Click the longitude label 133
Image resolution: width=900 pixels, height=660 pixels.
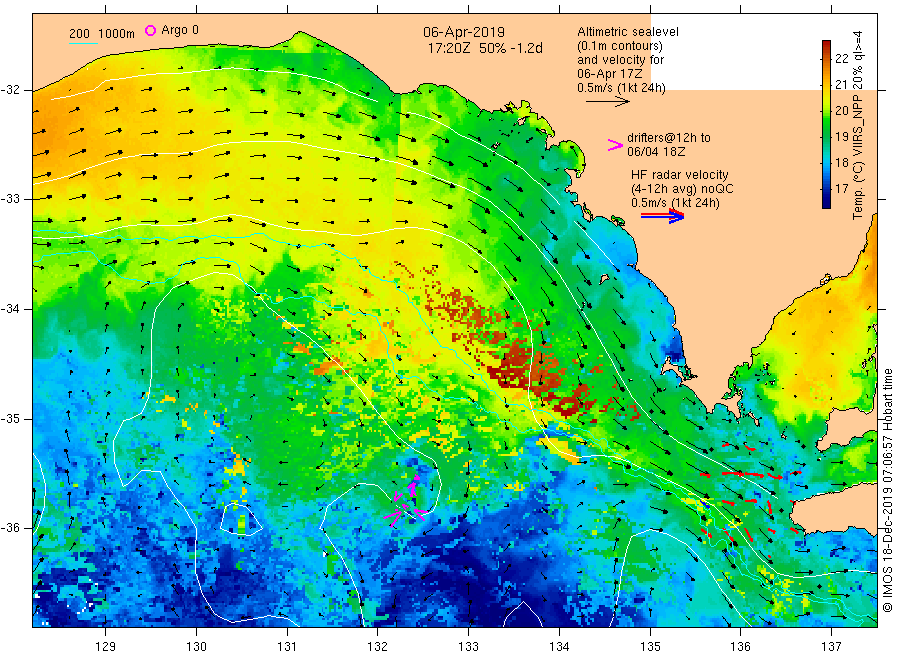468,646
